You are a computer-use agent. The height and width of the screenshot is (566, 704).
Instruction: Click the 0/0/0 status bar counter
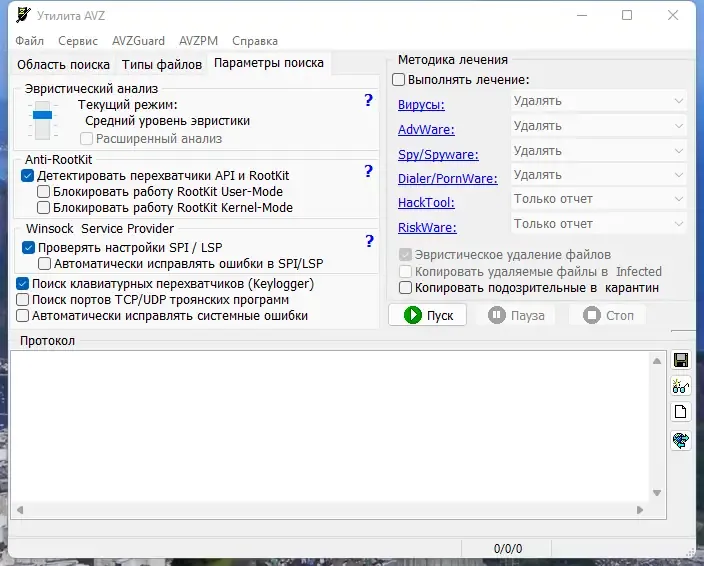508,548
